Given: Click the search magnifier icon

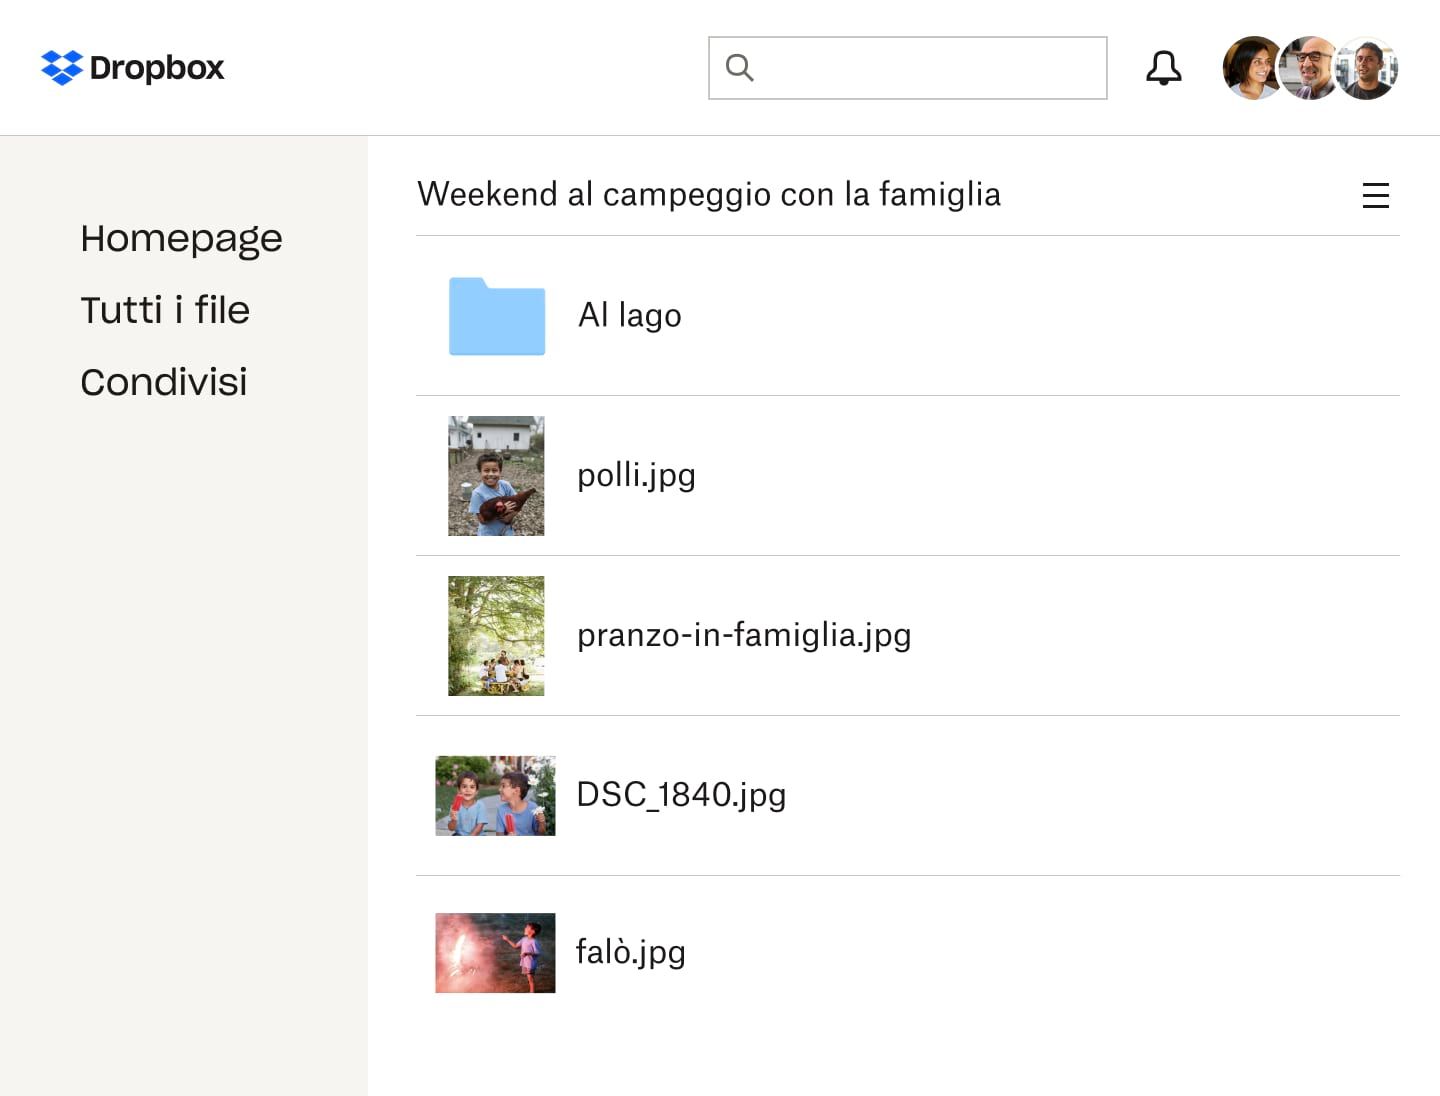Looking at the screenshot, I should pyautogui.click(x=739, y=67).
